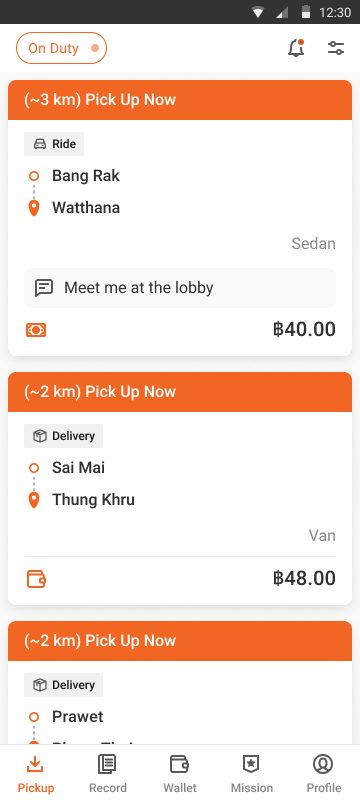
Task: Go to the Mission tab
Action: [252, 774]
